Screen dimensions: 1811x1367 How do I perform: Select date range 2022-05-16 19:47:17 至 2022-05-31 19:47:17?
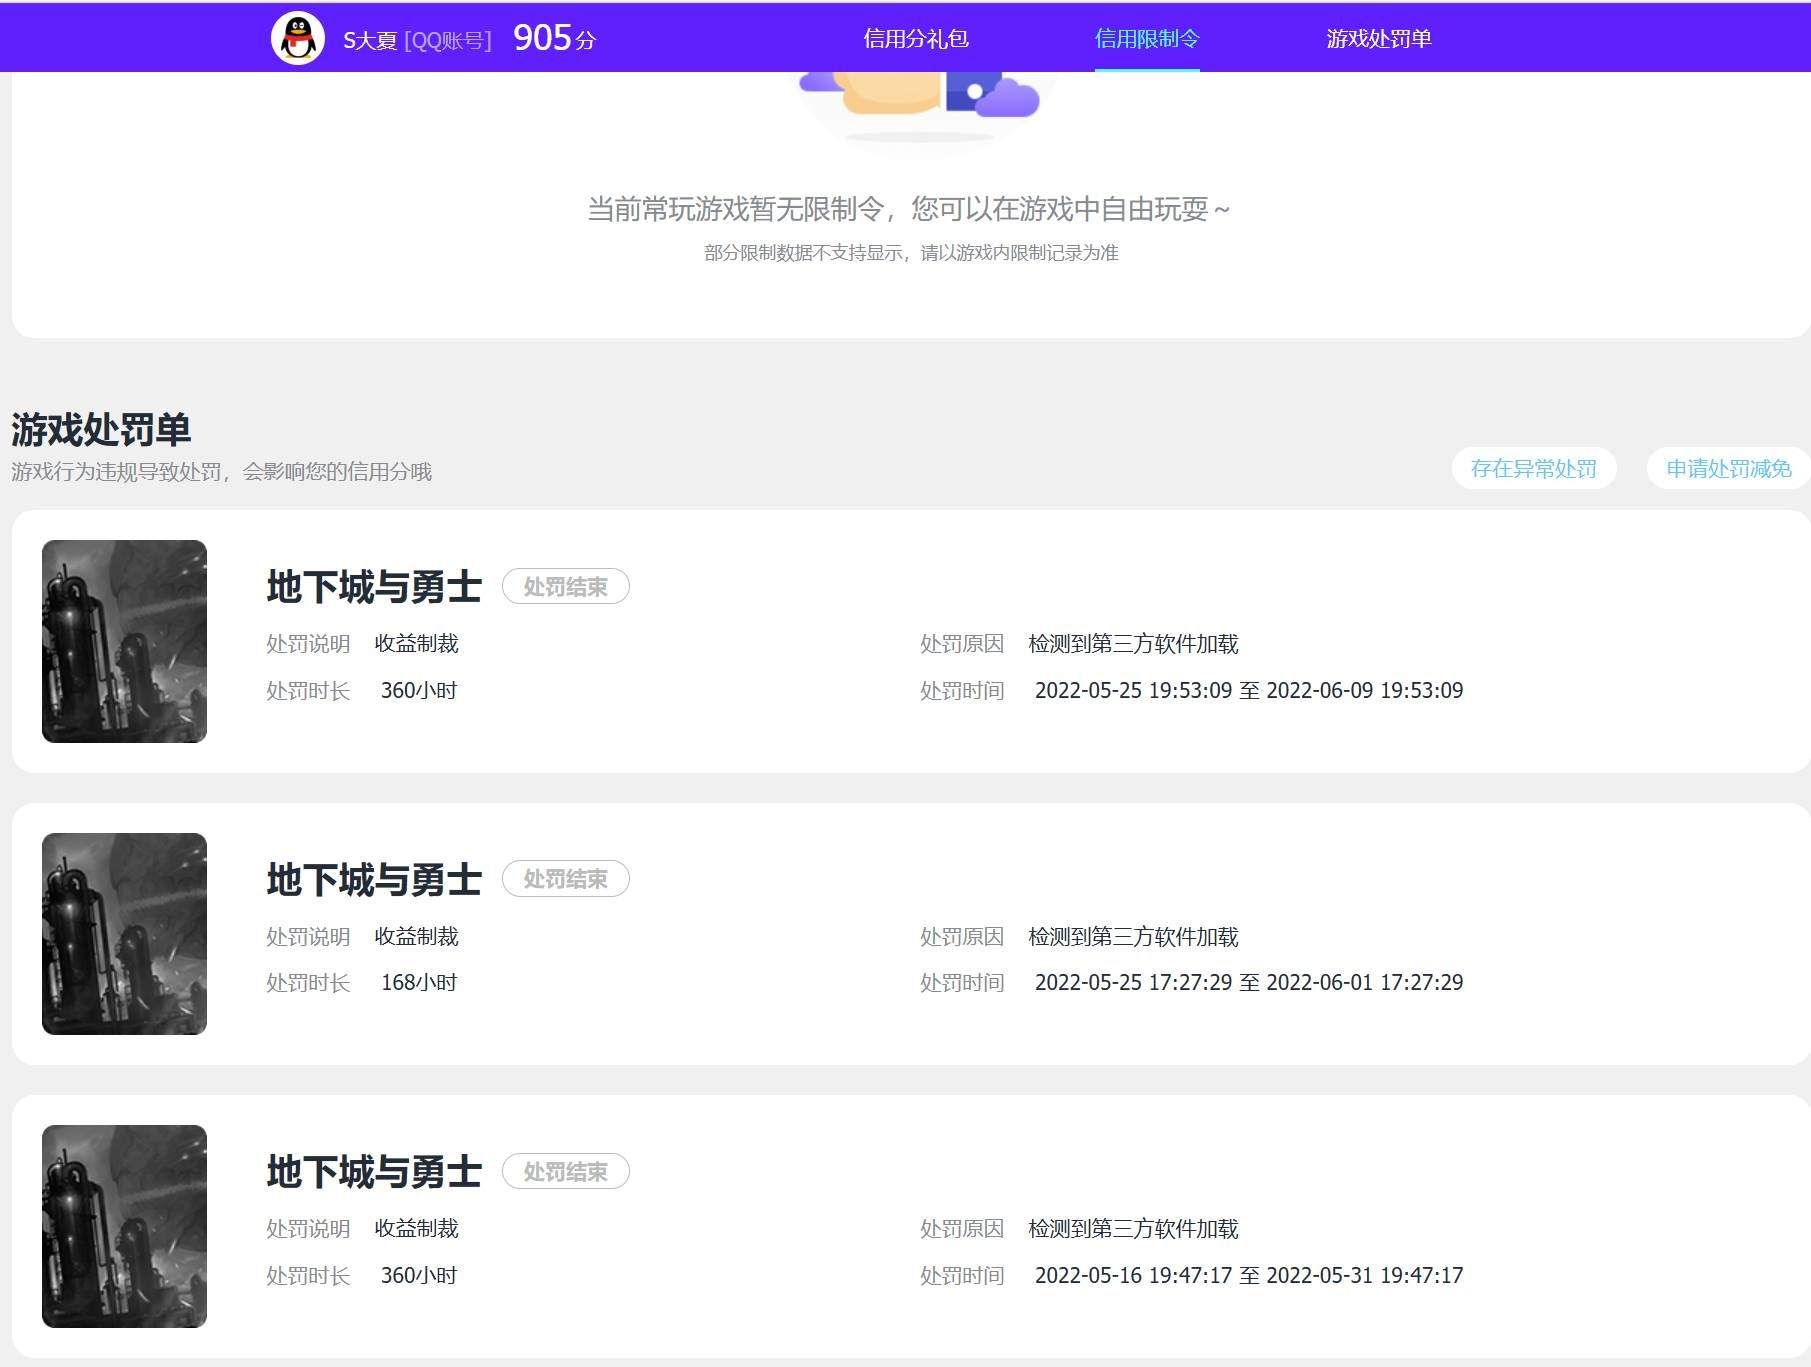click(1249, 1276)
